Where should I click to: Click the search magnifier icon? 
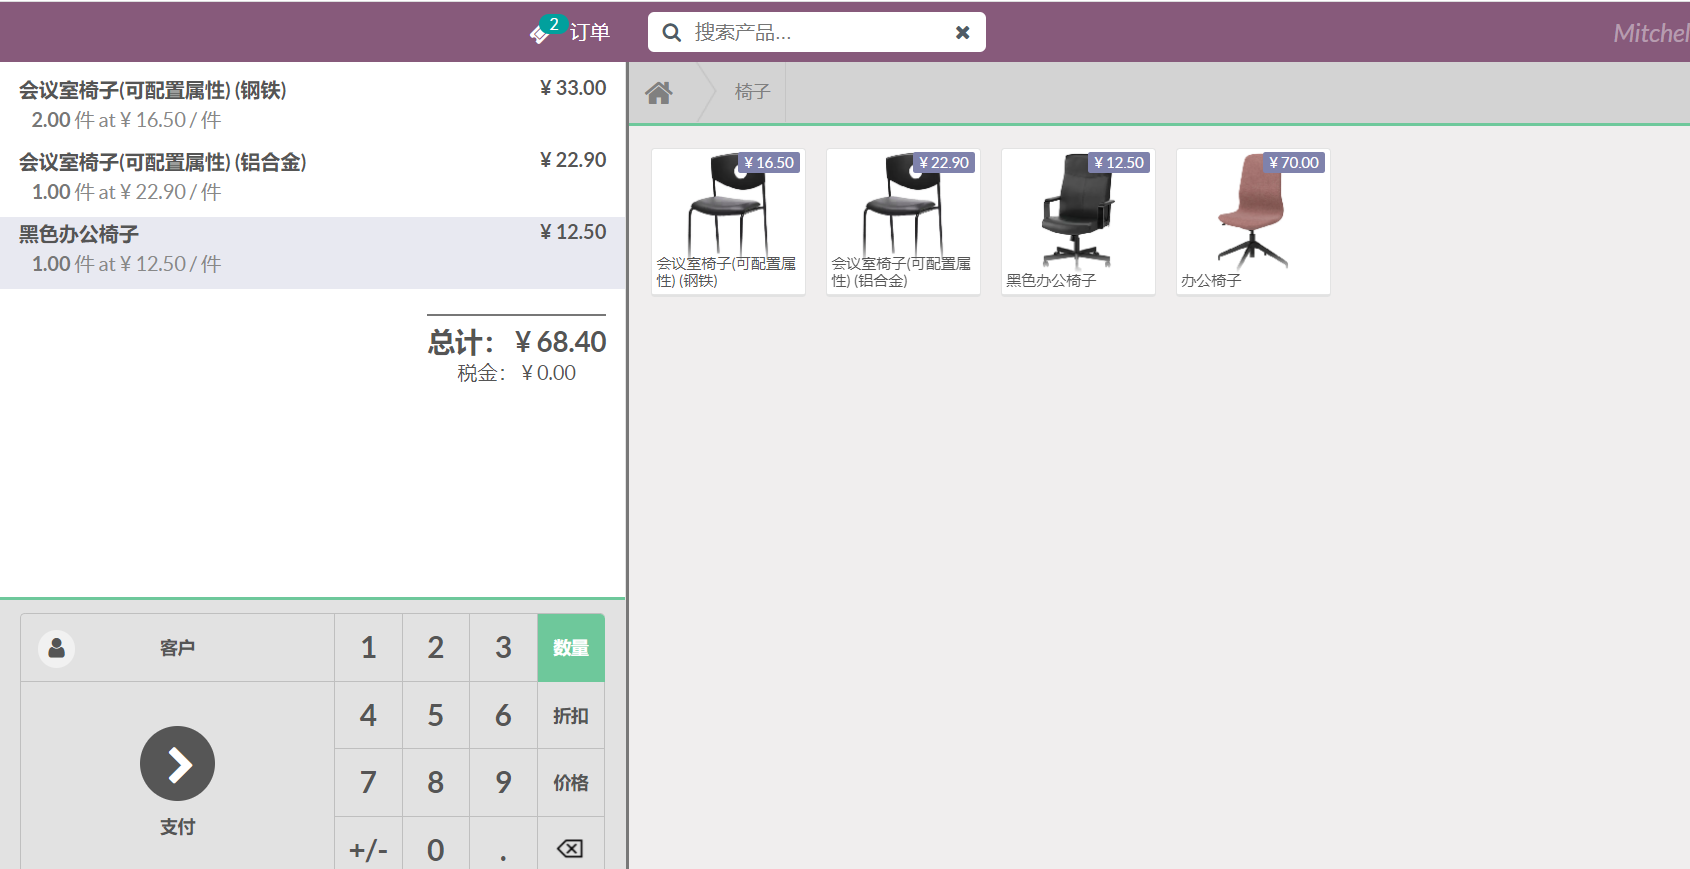point(672,33)
